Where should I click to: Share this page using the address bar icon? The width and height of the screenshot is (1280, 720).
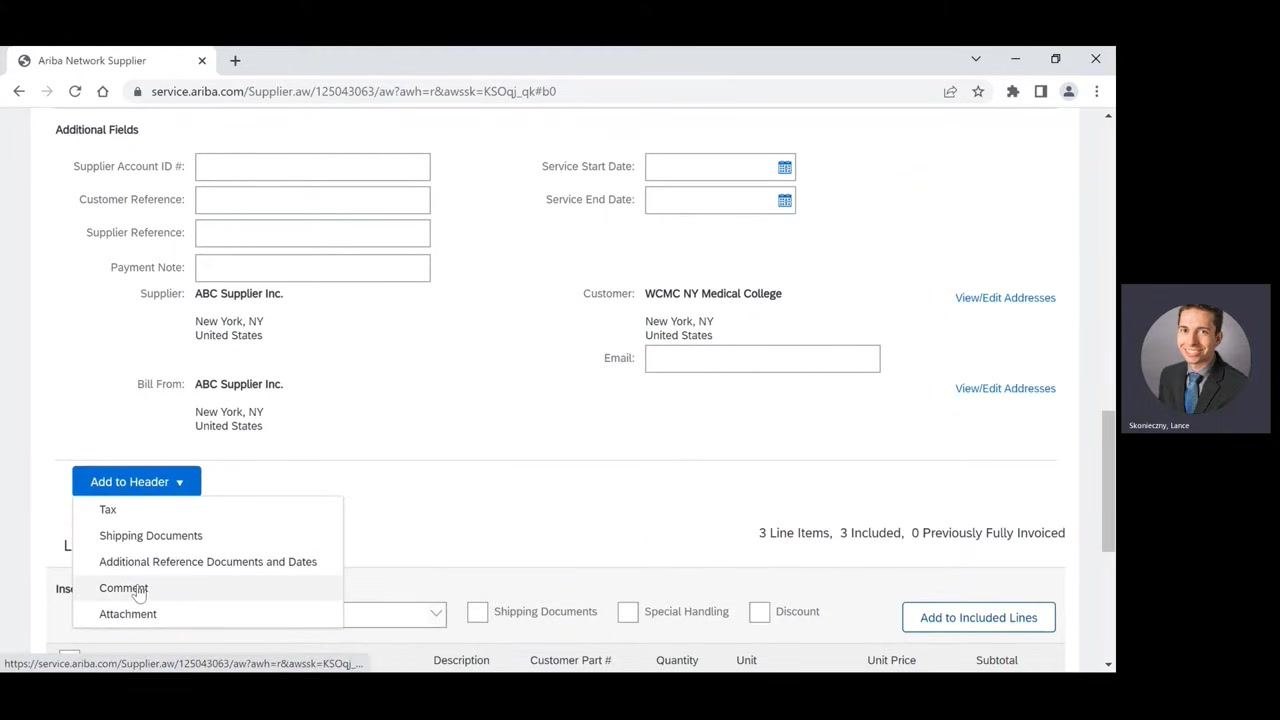pos(950,91)
